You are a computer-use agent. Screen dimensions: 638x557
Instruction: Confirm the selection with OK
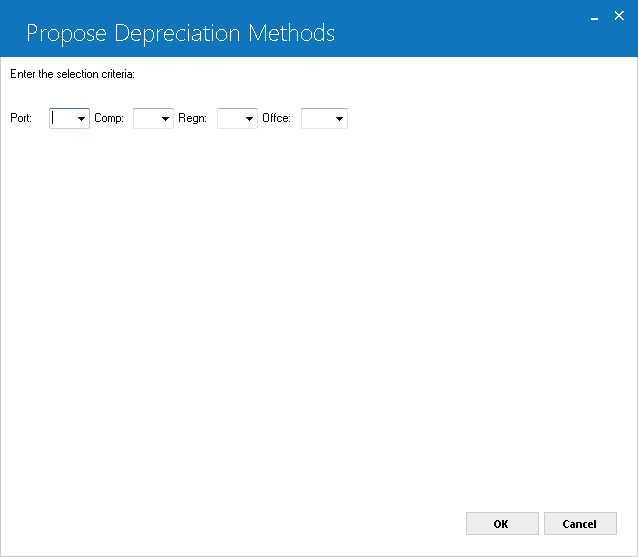[x=502, y=524]
